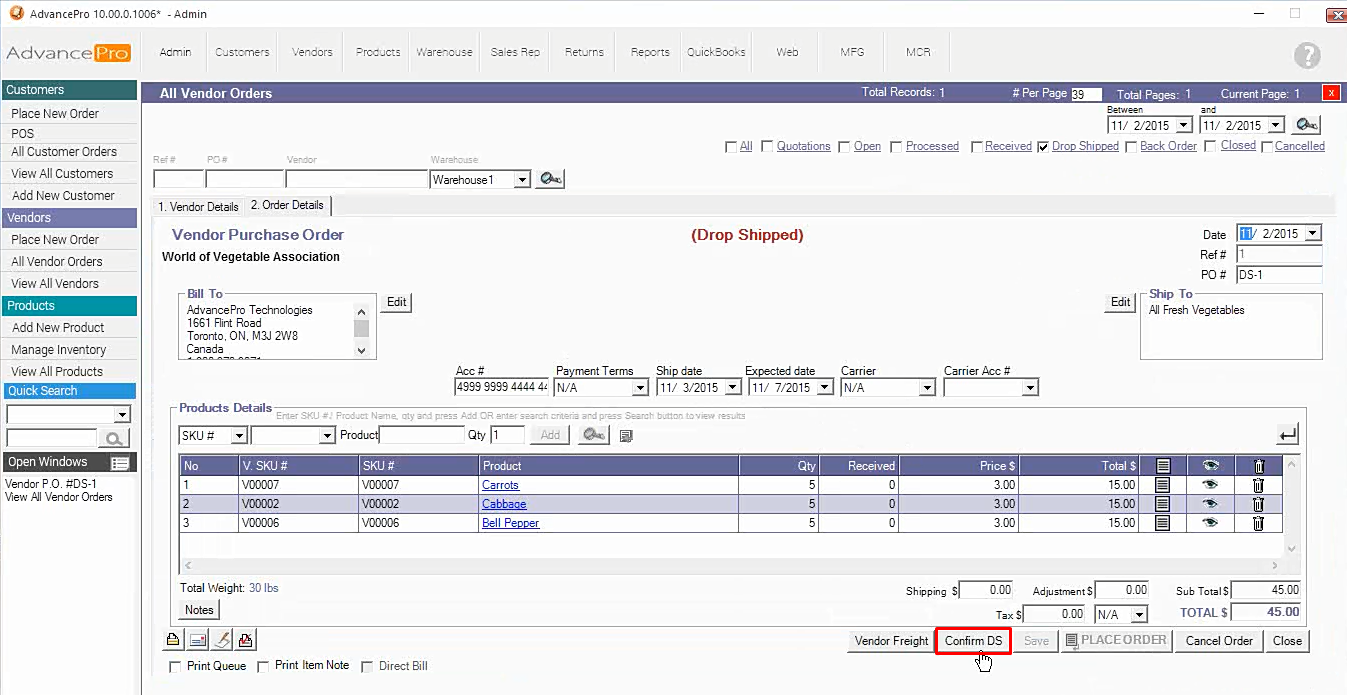This screenshot has height=695, width=1347.
Task: Click the Quick Search magnifier button
Action: (114, 438)
